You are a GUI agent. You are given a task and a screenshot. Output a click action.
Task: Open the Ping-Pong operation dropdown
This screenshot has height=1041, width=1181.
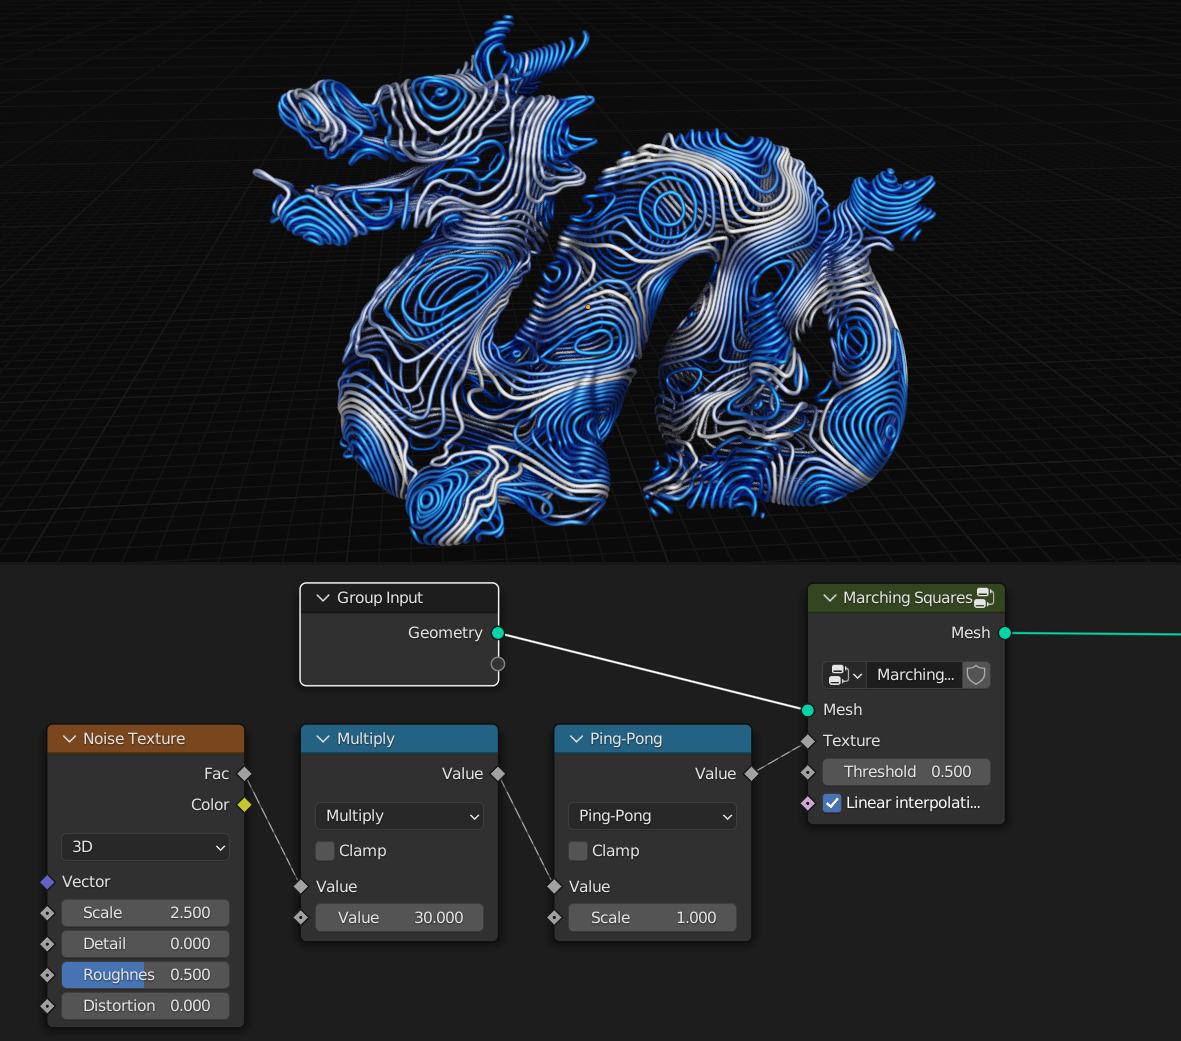coord(652,816)
